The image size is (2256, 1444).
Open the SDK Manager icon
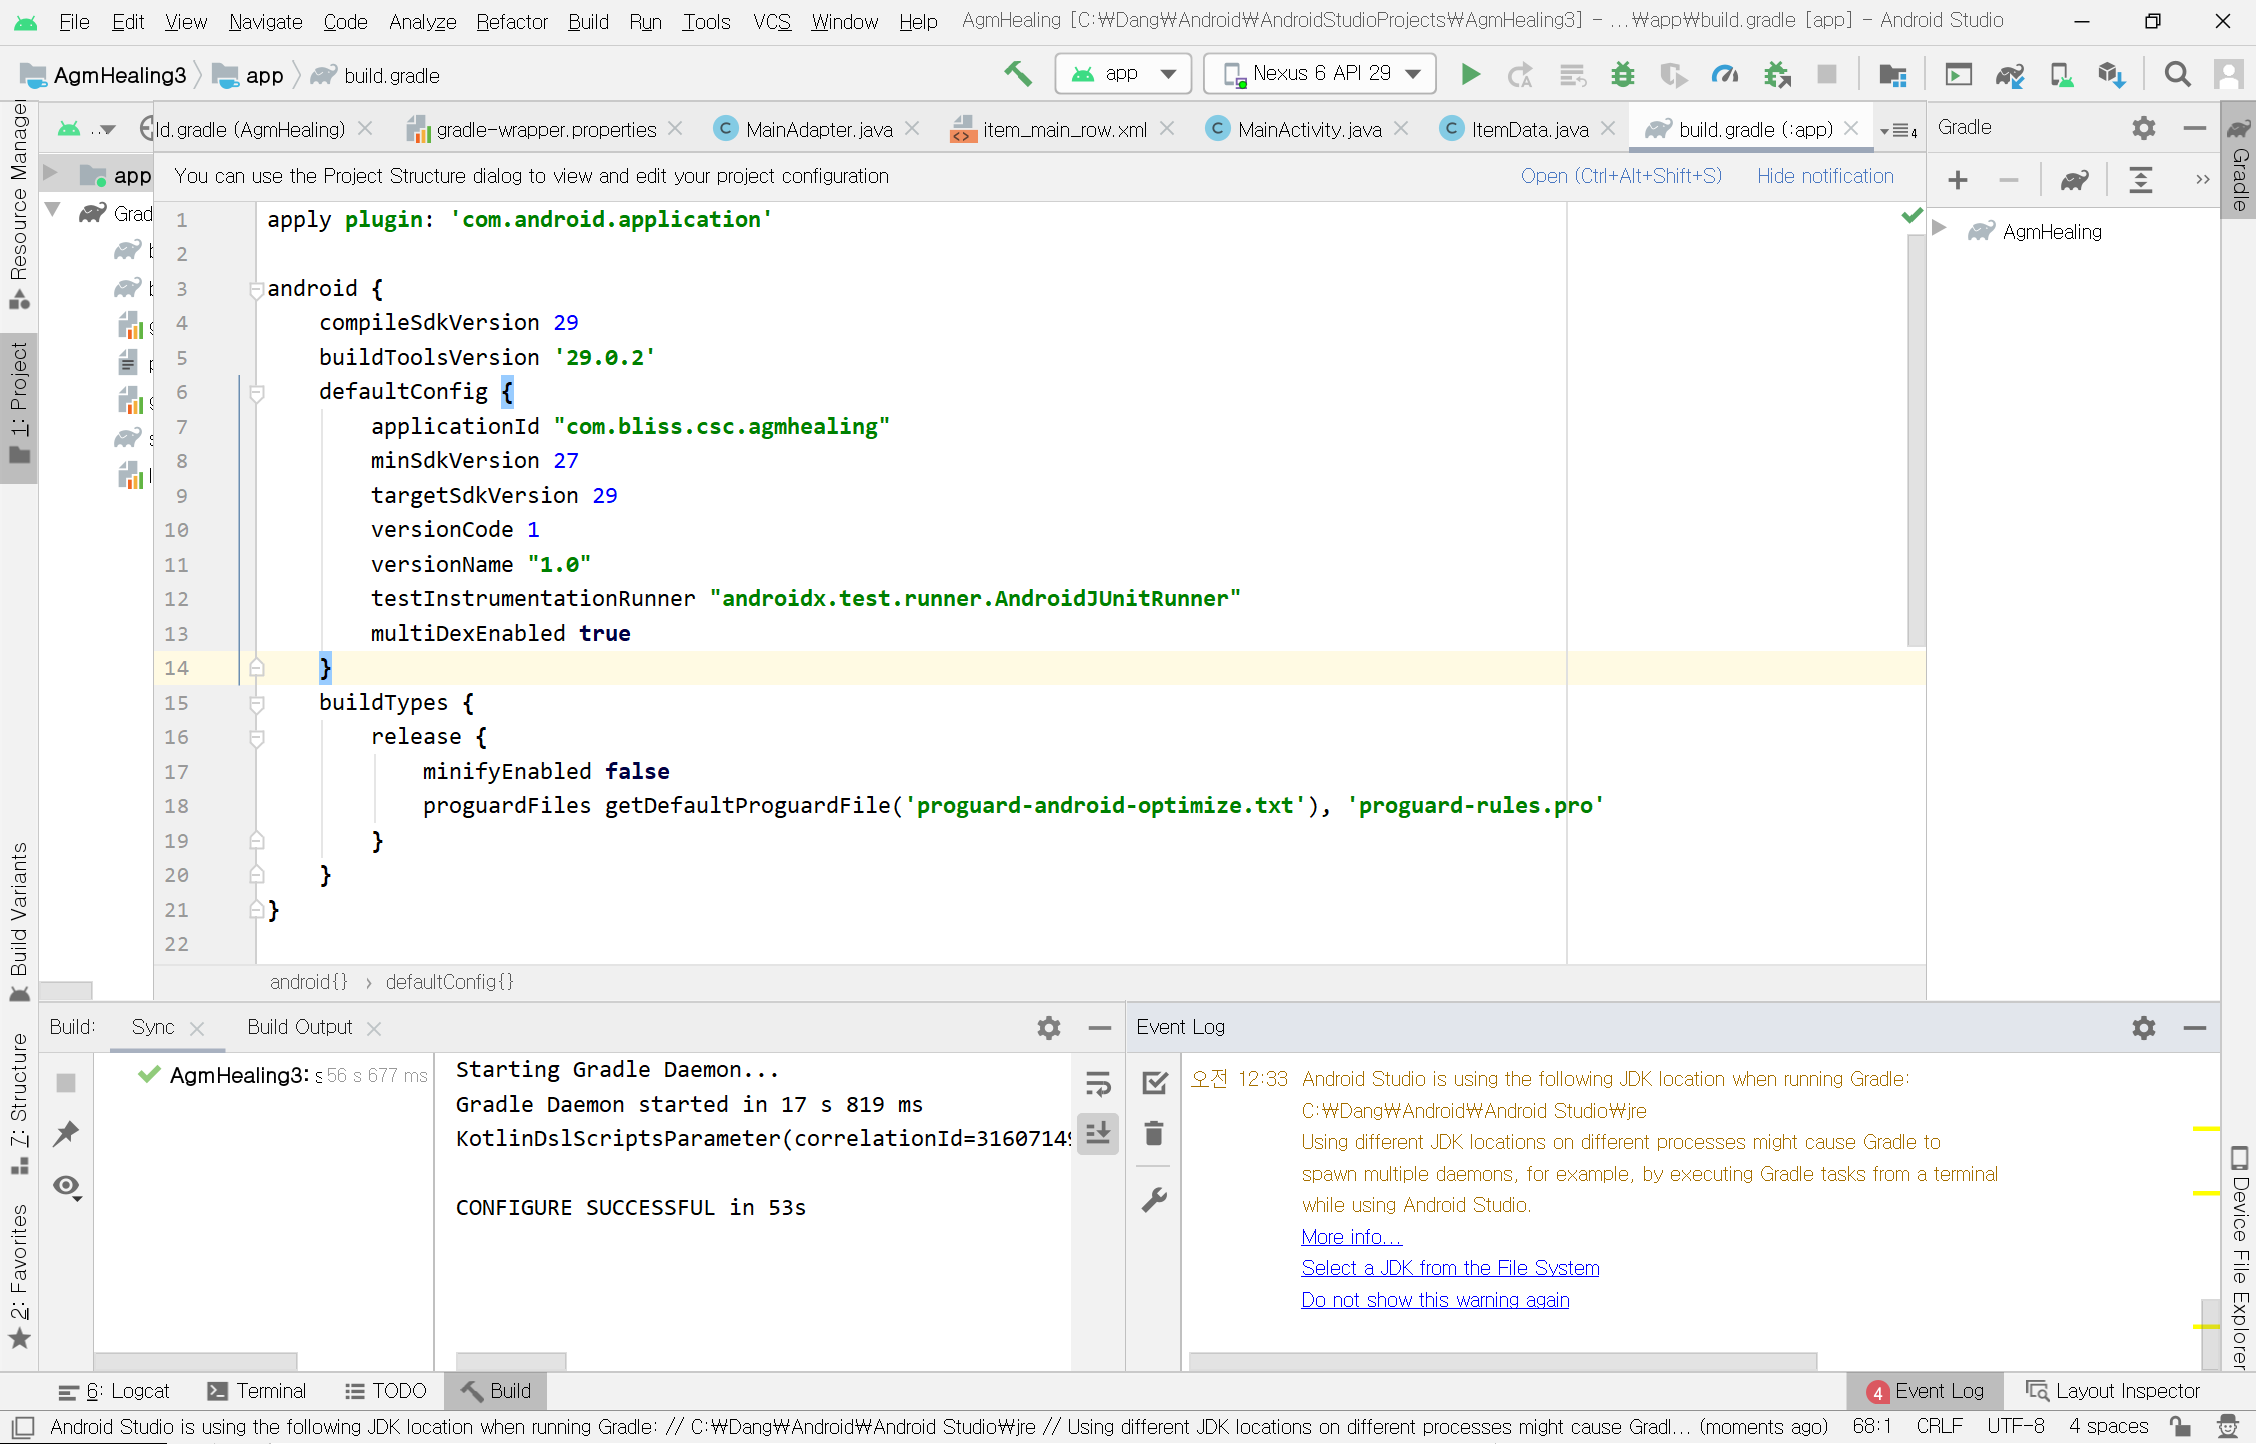pos(2111,74)
